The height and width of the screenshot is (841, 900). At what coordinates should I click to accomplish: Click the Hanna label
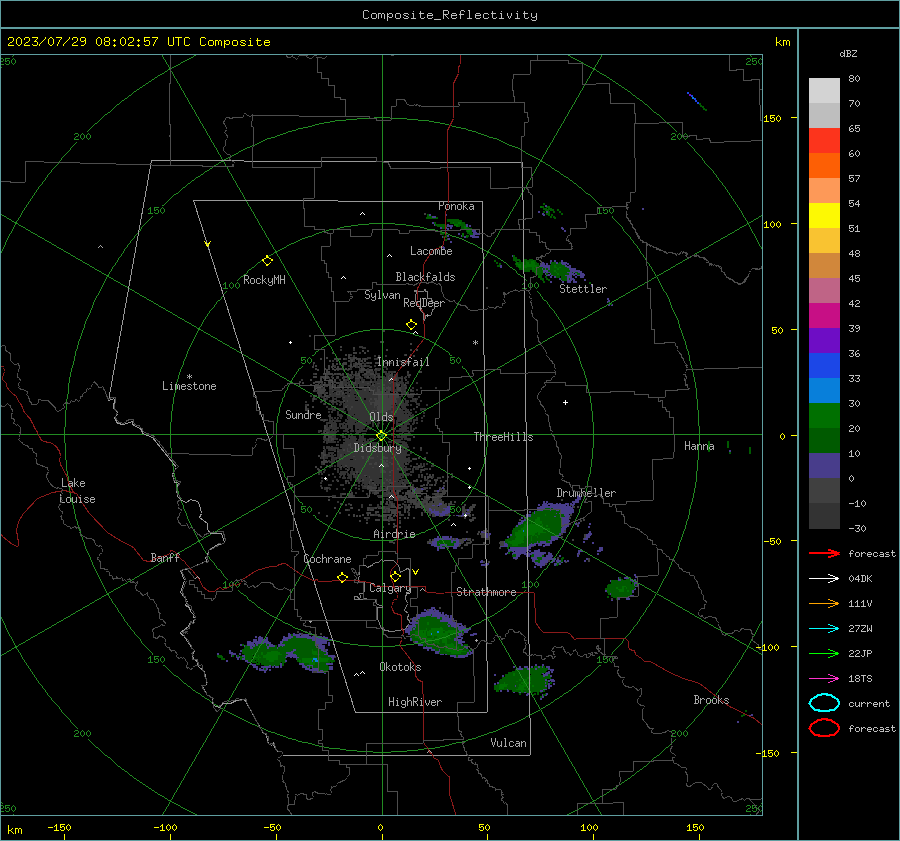pyautogui.click(x=699, y=446)
